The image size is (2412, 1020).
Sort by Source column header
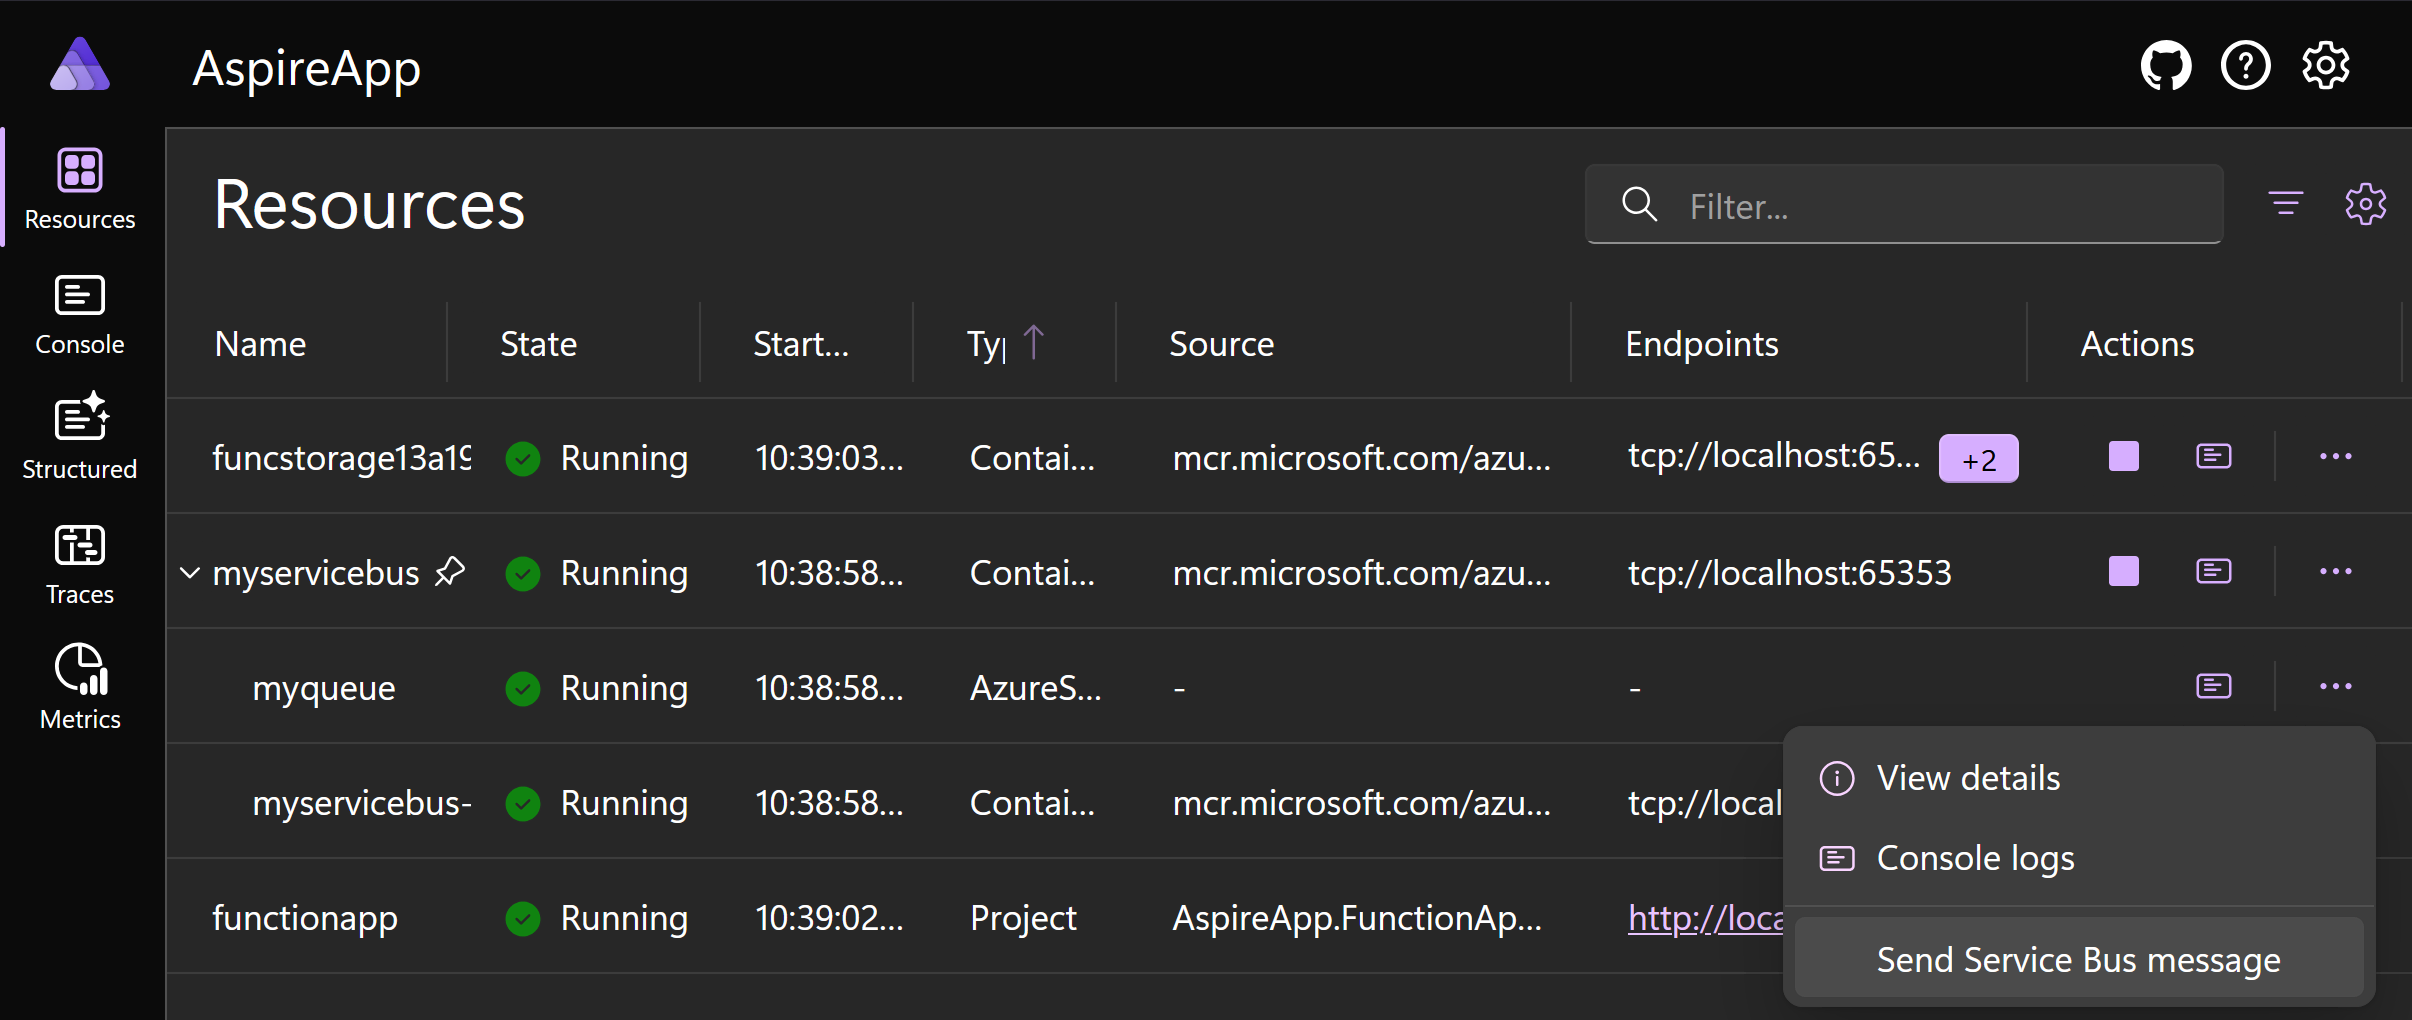coord(1221,344)
